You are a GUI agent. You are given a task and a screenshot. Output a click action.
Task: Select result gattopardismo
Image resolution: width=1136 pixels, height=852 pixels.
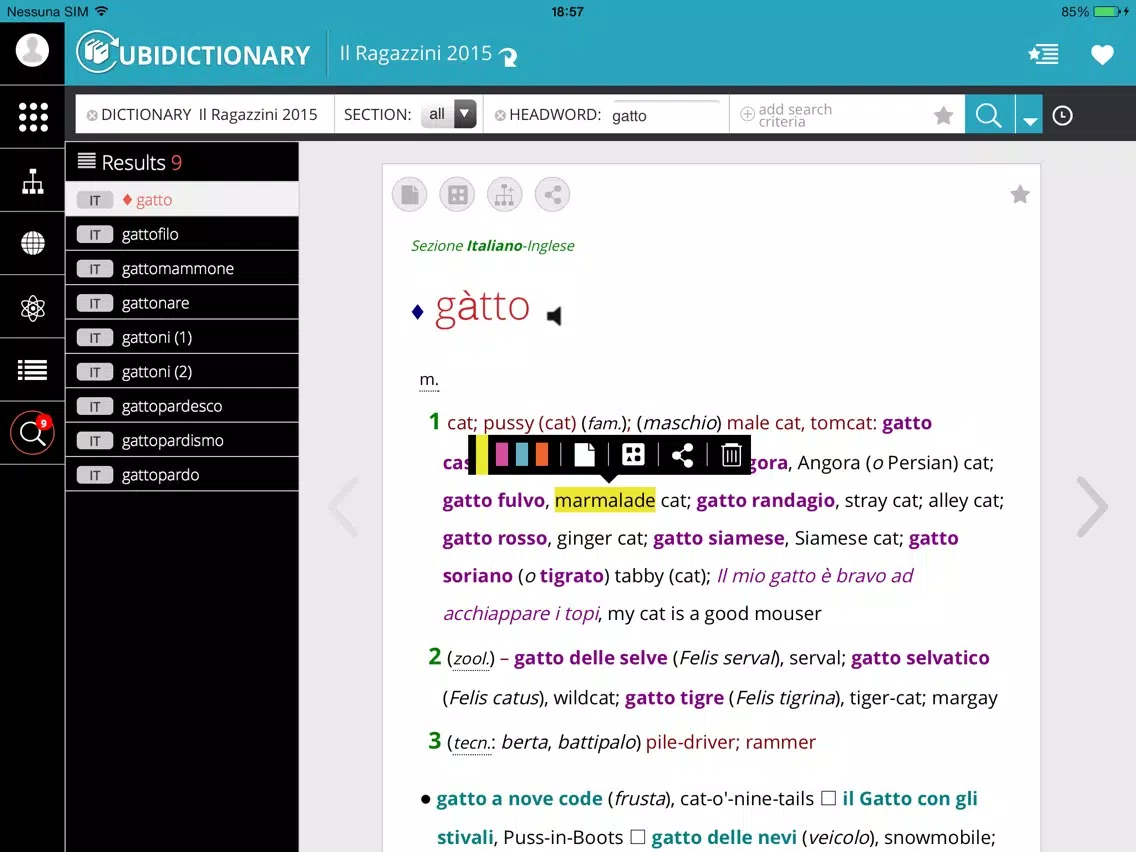pos(182,440)
